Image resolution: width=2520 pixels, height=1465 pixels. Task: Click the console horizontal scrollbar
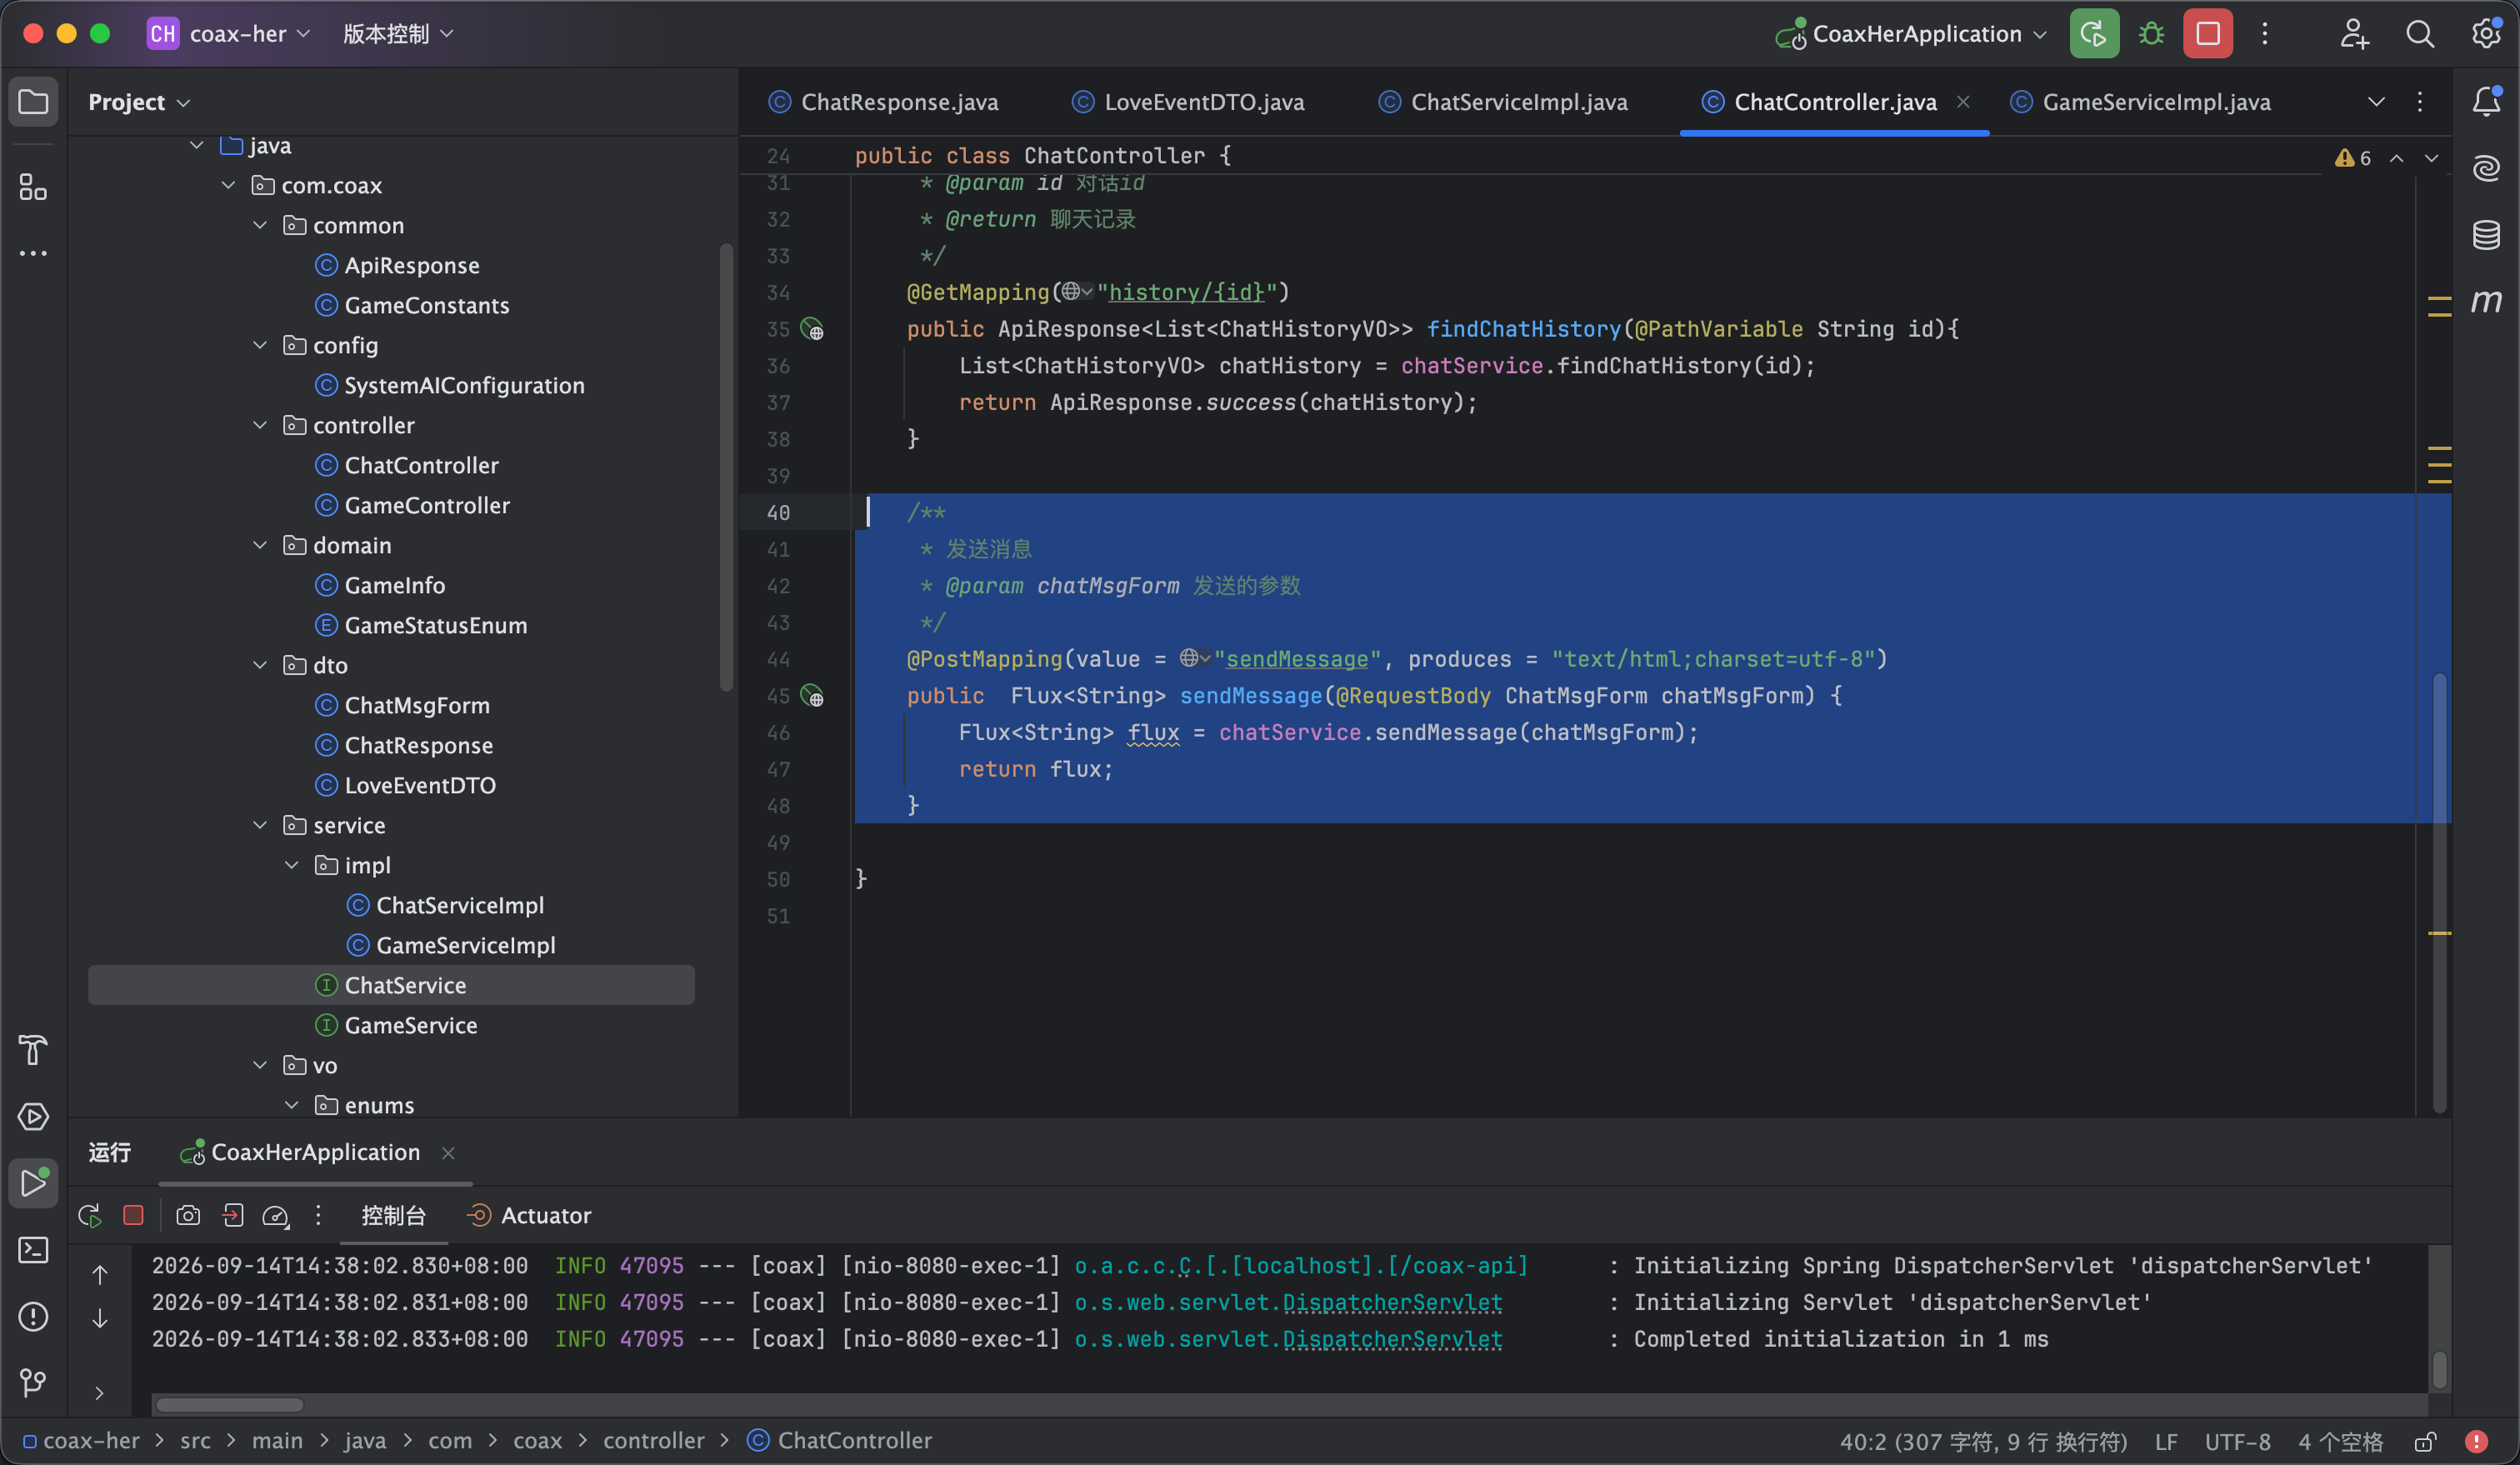click(230, 1404)
